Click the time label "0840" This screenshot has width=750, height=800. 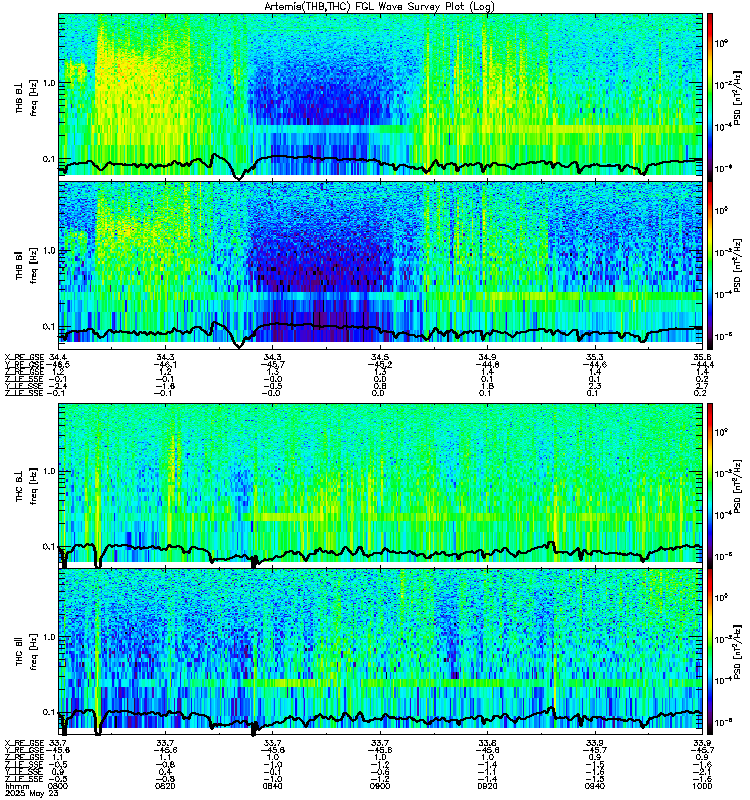(273, 786)
